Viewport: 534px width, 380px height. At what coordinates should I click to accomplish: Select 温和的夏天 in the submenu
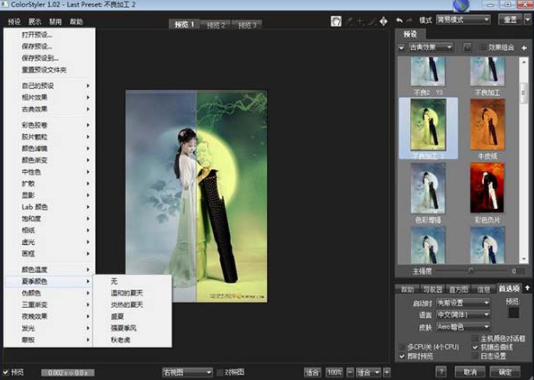click(132, 293)
